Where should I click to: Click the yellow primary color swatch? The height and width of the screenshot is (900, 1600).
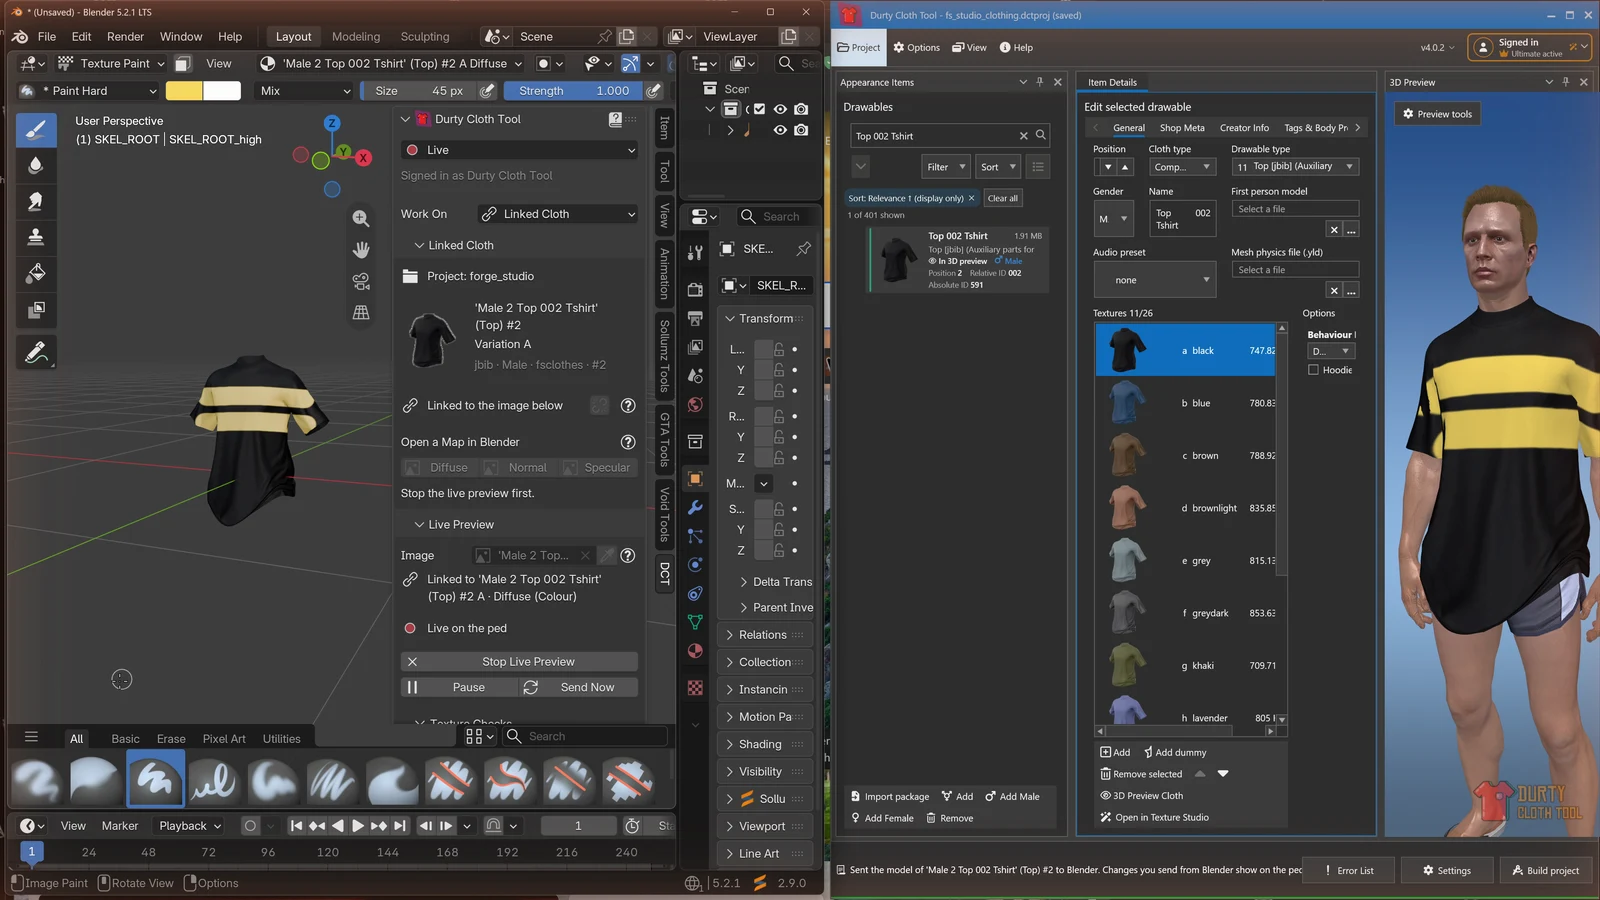[x=184, y=90]
